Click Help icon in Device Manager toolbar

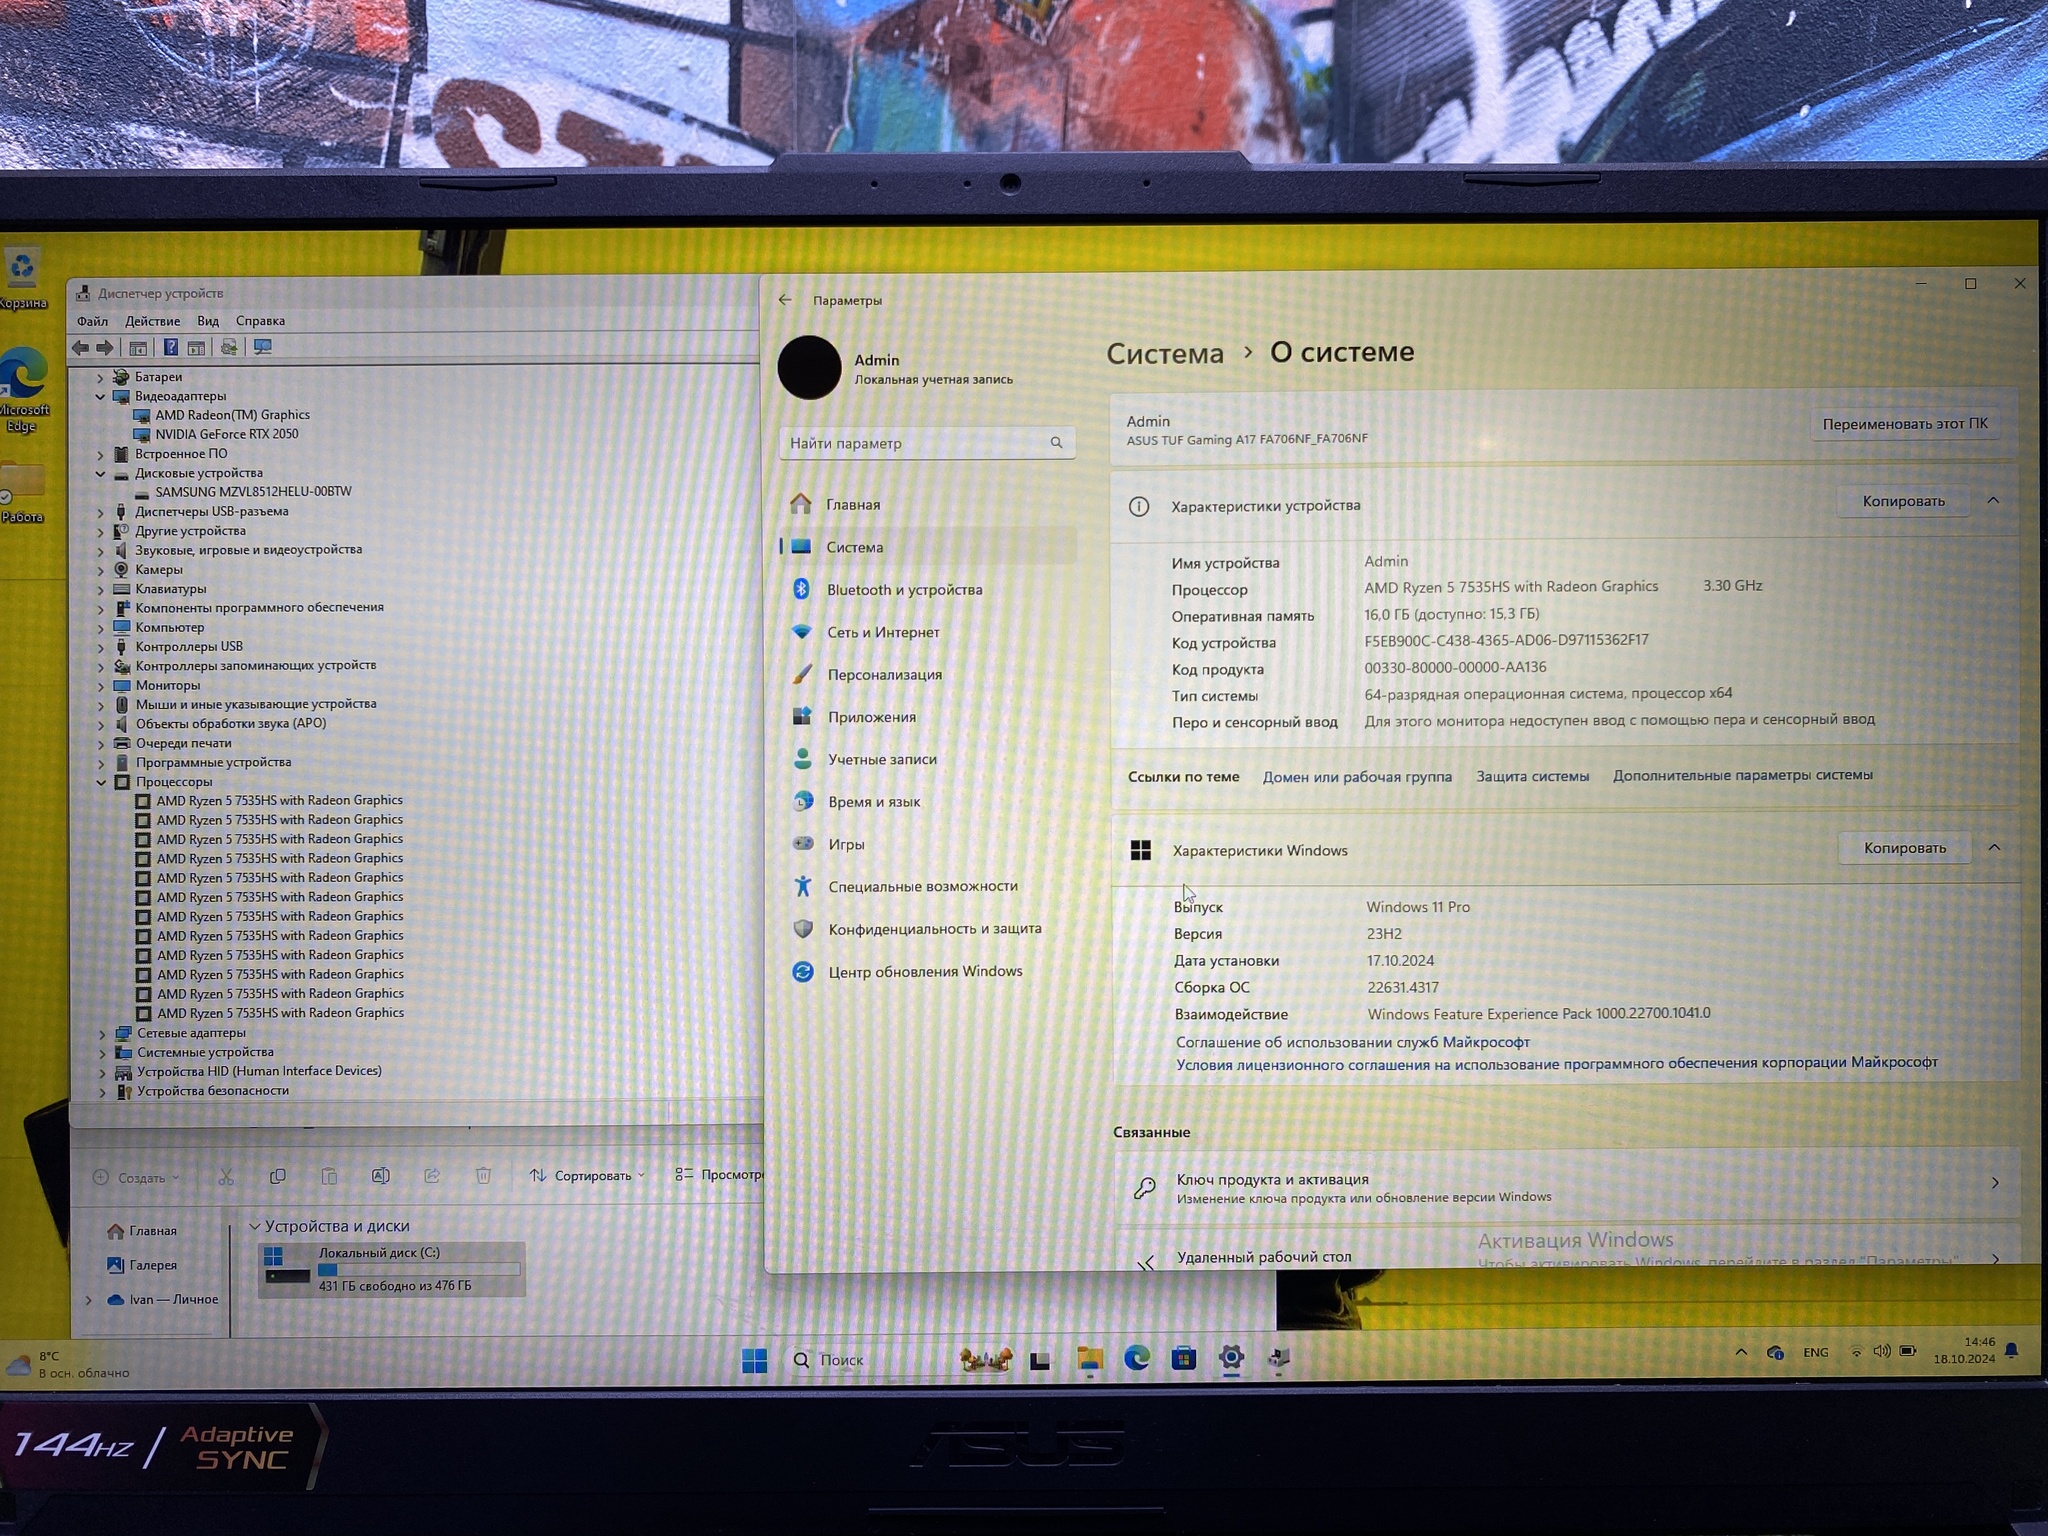pos(171,347)
